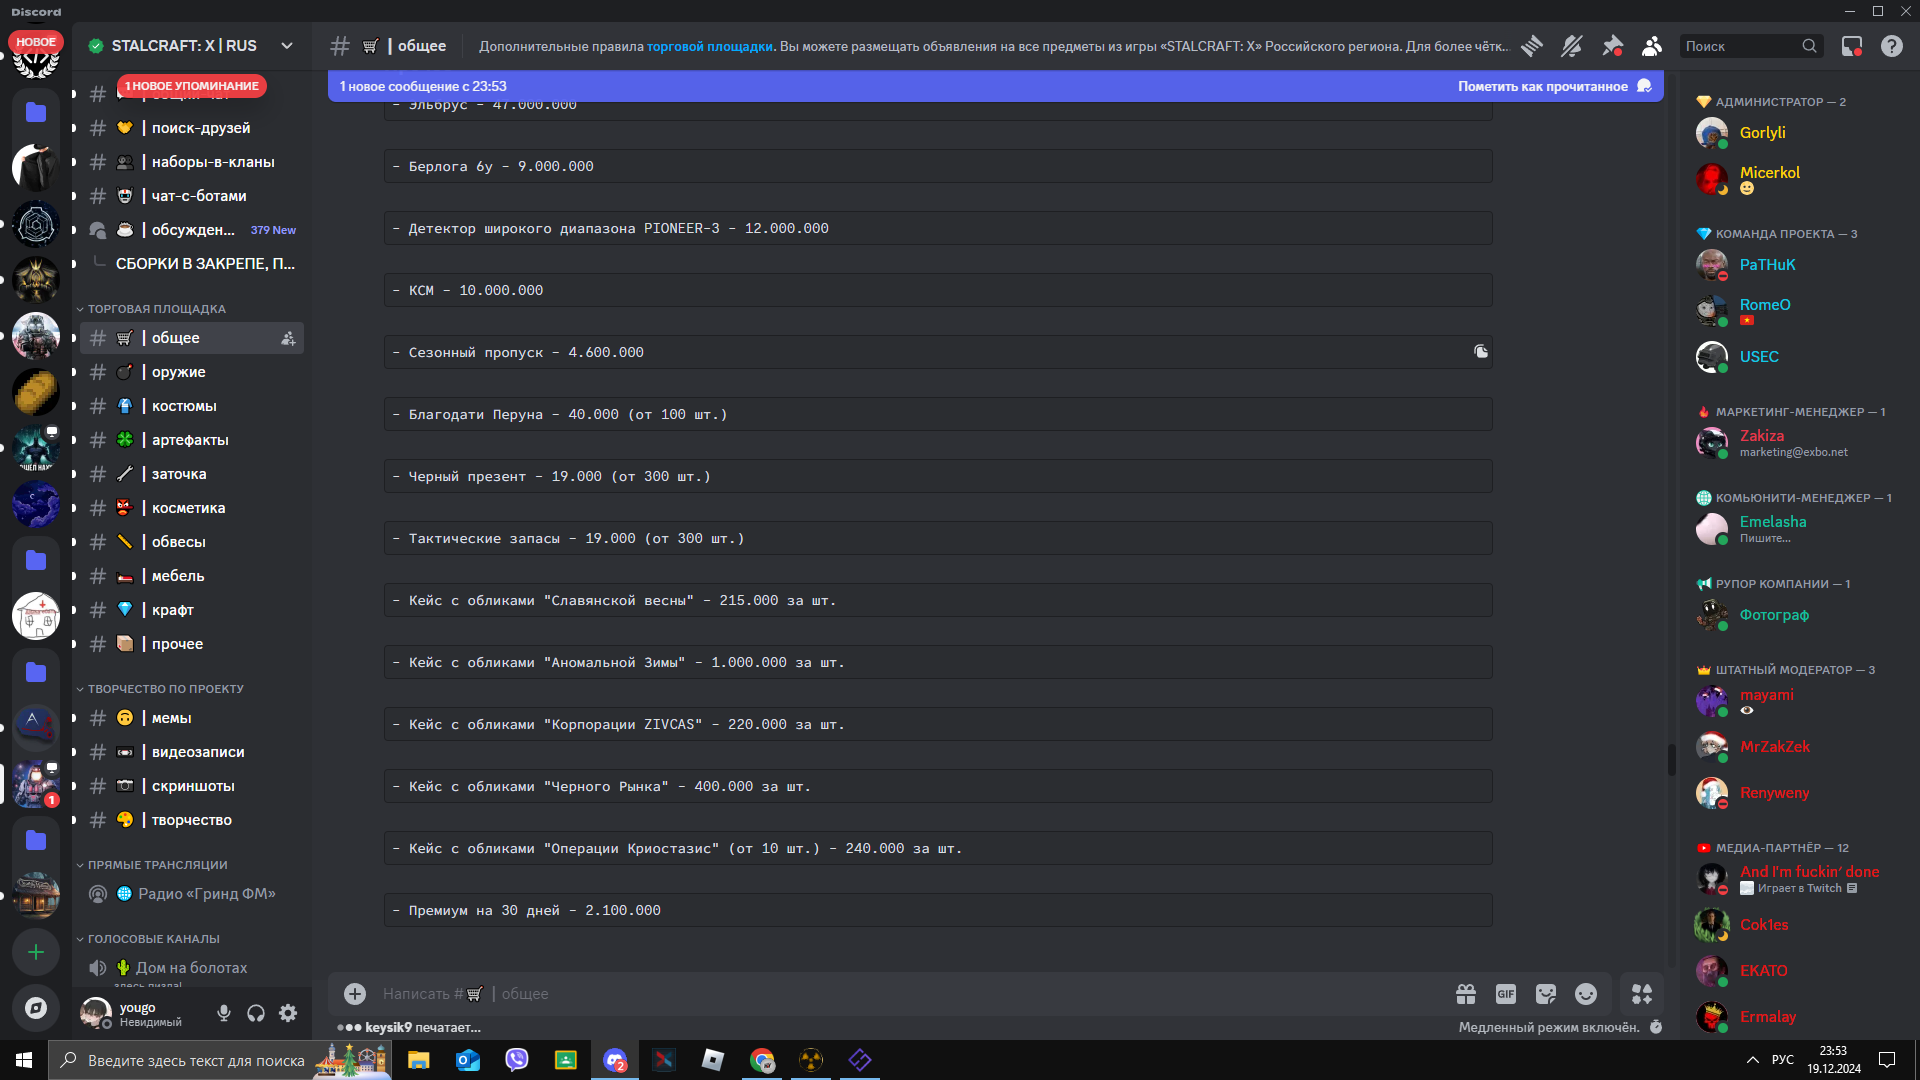Open the Threads icon in channel header

click(1532, 46)
